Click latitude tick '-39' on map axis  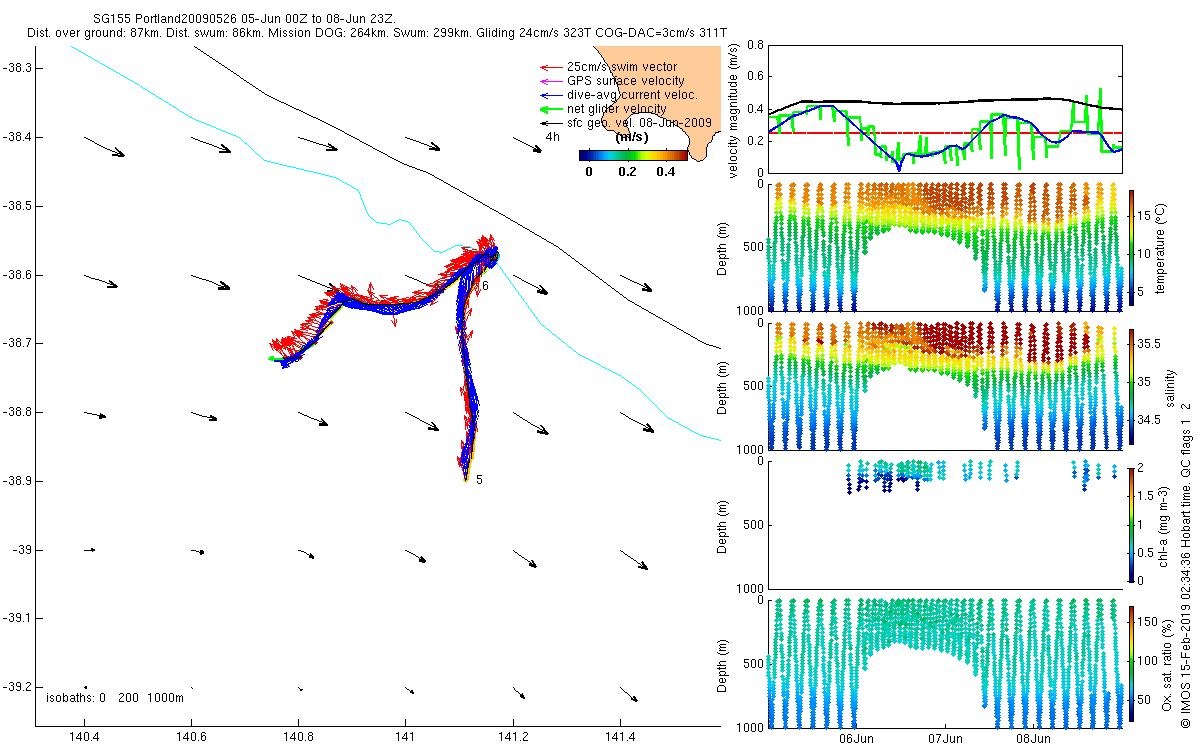pyautogui.click(x=24, y=550)
